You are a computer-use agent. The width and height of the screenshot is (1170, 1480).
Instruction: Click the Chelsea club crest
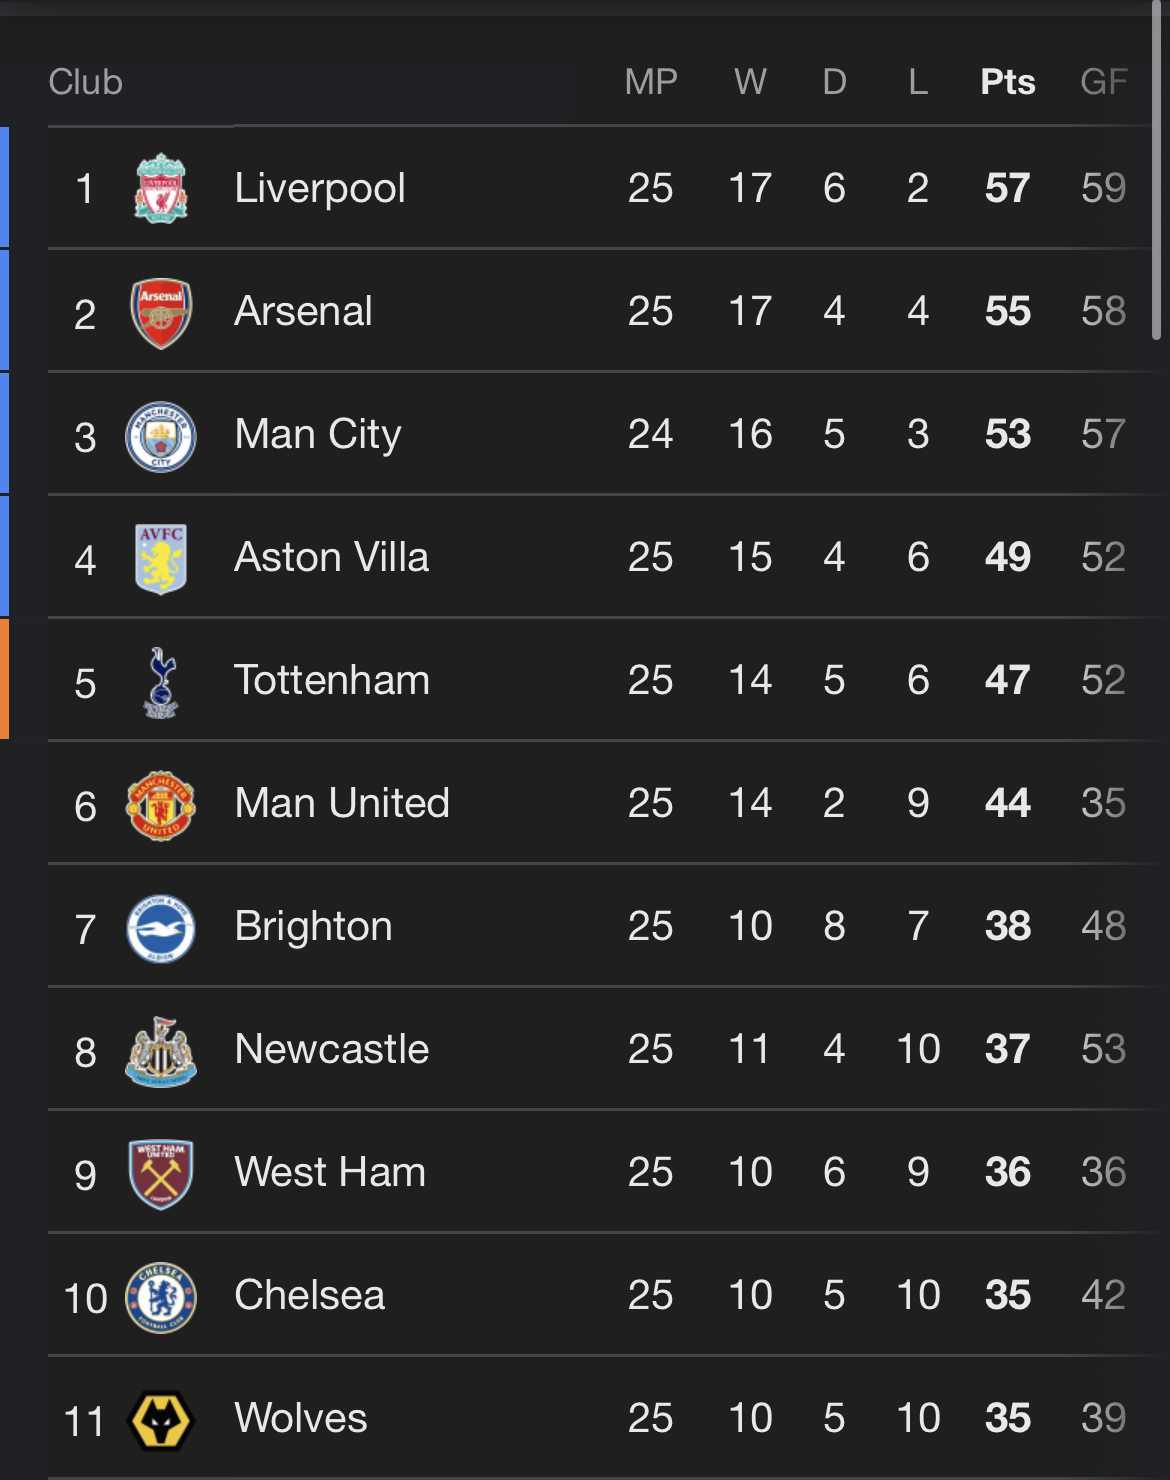click(x=161, y=1297)
